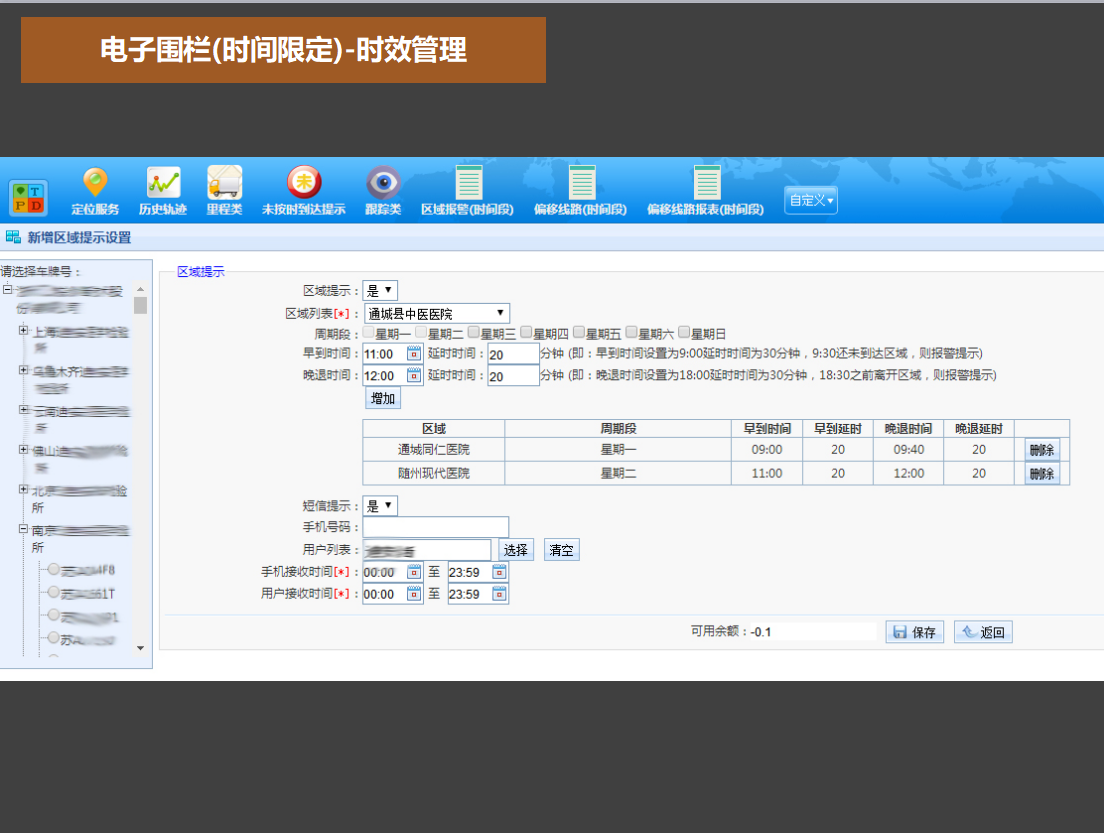Open 偏移线路报表(时间段) report icon
This screenshot has width=1104, height=833.
tap(706, 184)
